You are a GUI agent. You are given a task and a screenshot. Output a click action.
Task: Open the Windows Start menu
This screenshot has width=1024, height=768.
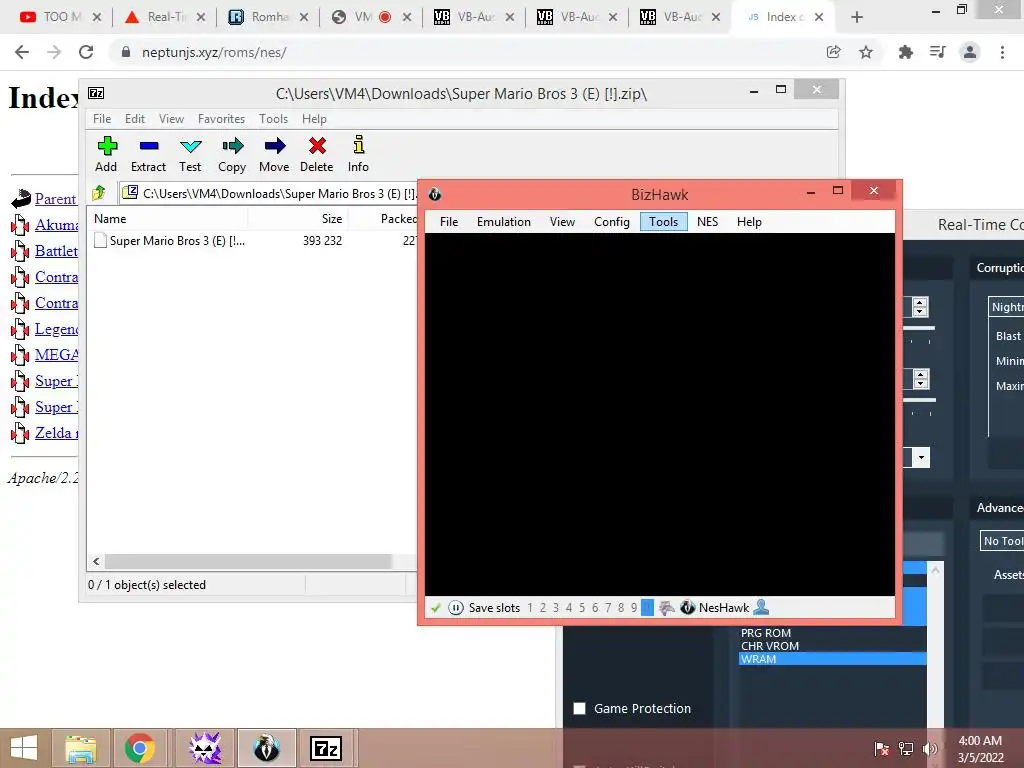[x=24, y=748]
